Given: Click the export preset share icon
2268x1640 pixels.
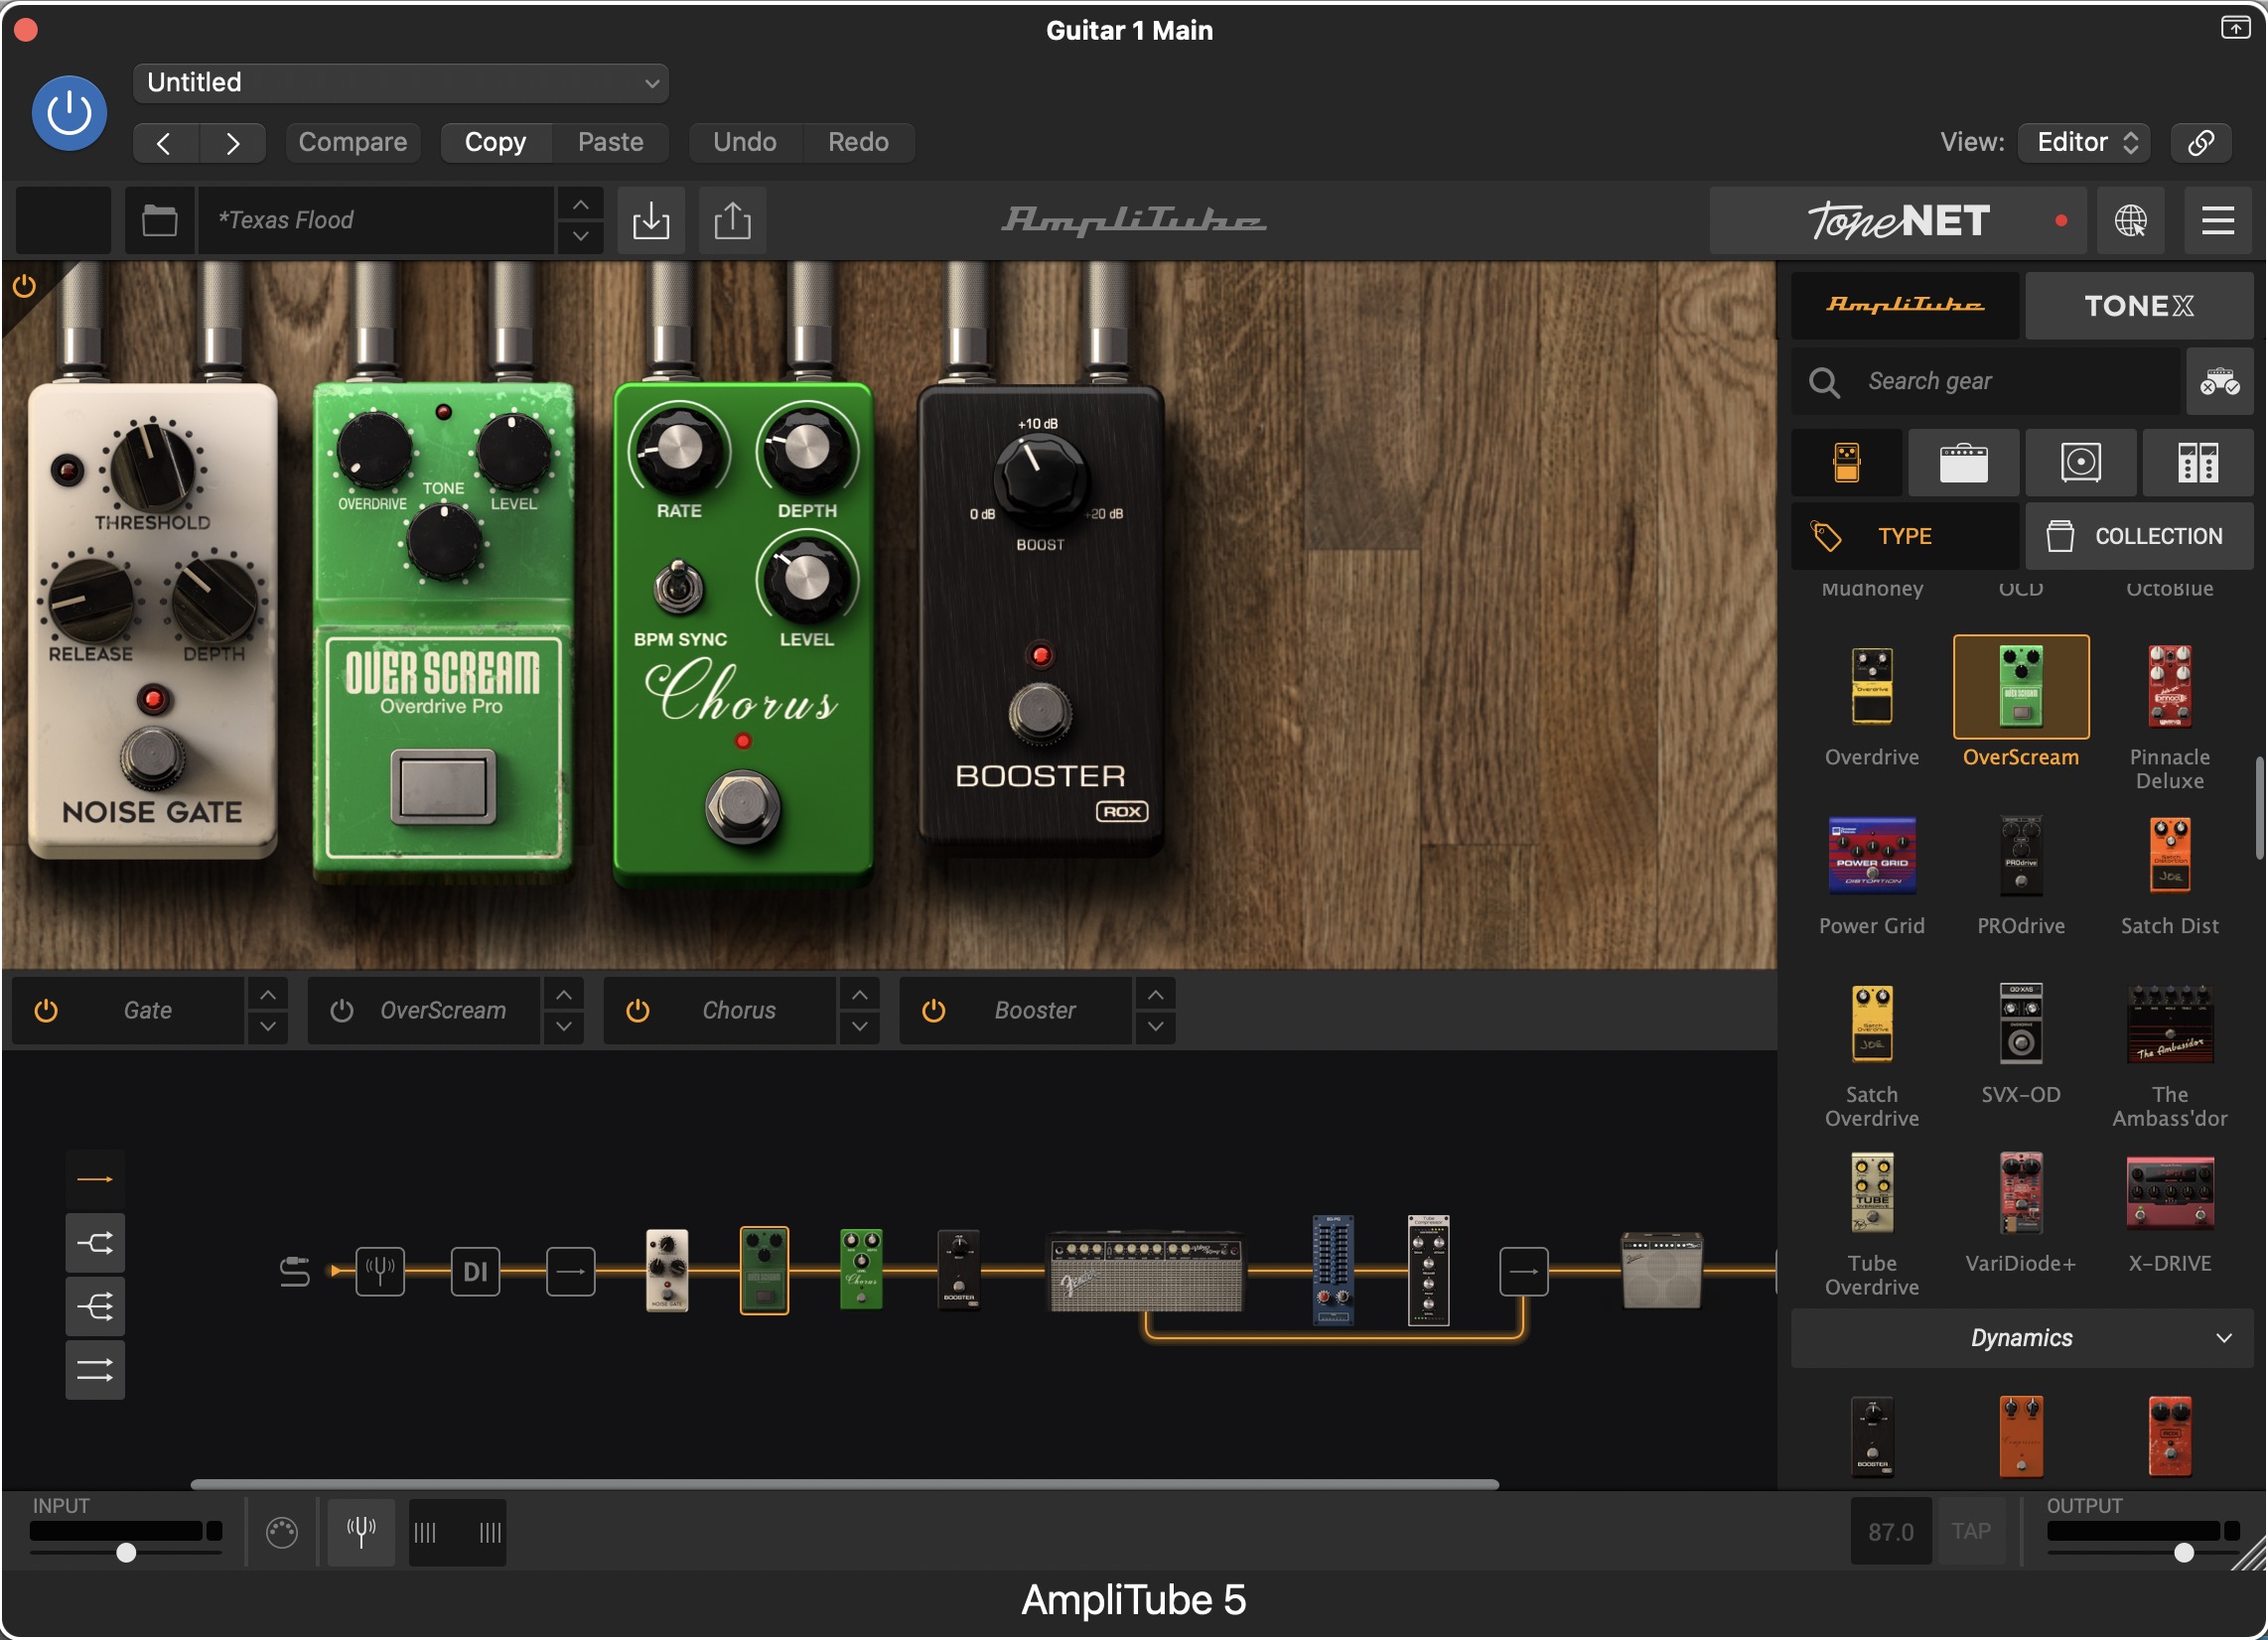Looking at the screenshot, I should 733,220.
